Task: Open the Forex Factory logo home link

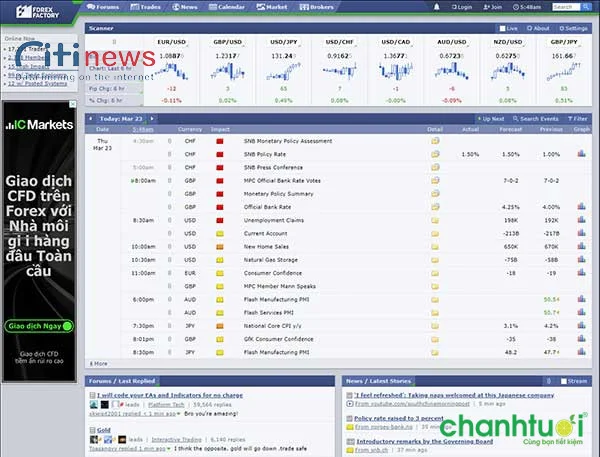Action: pyautogui.click(x=38, y=11)
